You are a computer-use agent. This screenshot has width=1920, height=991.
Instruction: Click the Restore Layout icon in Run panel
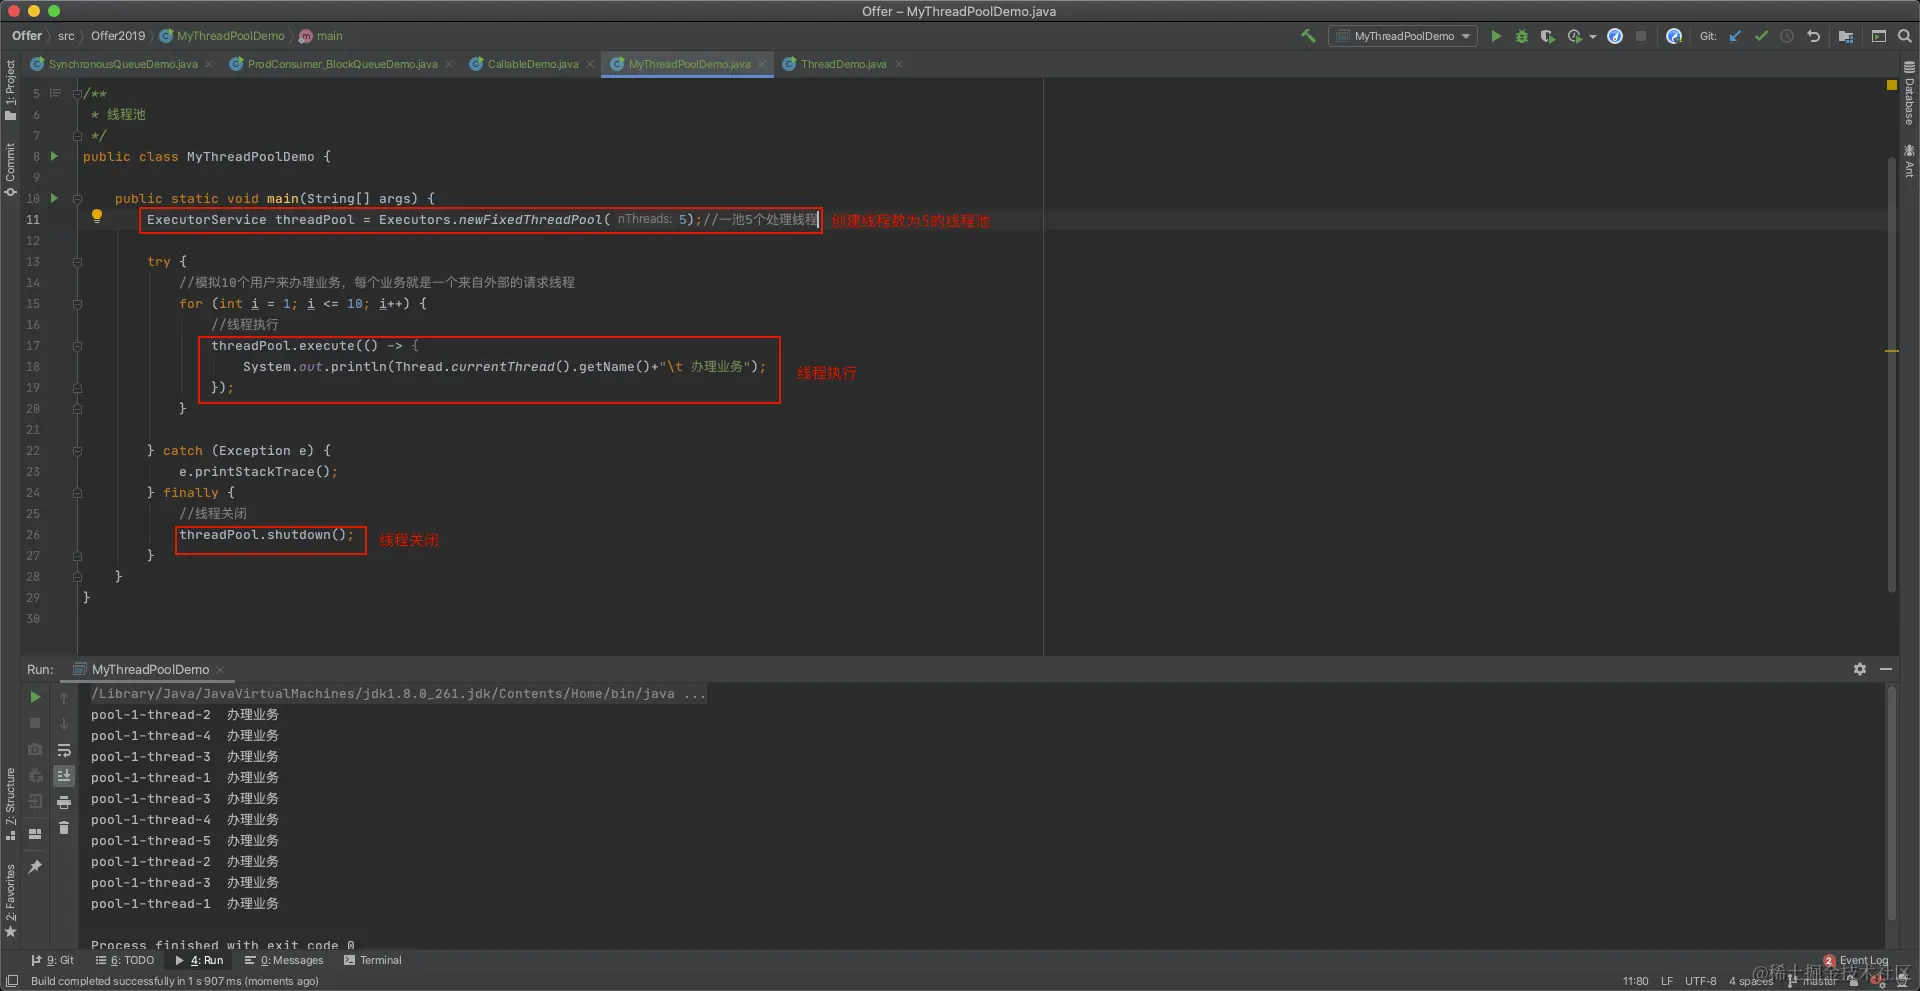[x=35, y=833]
